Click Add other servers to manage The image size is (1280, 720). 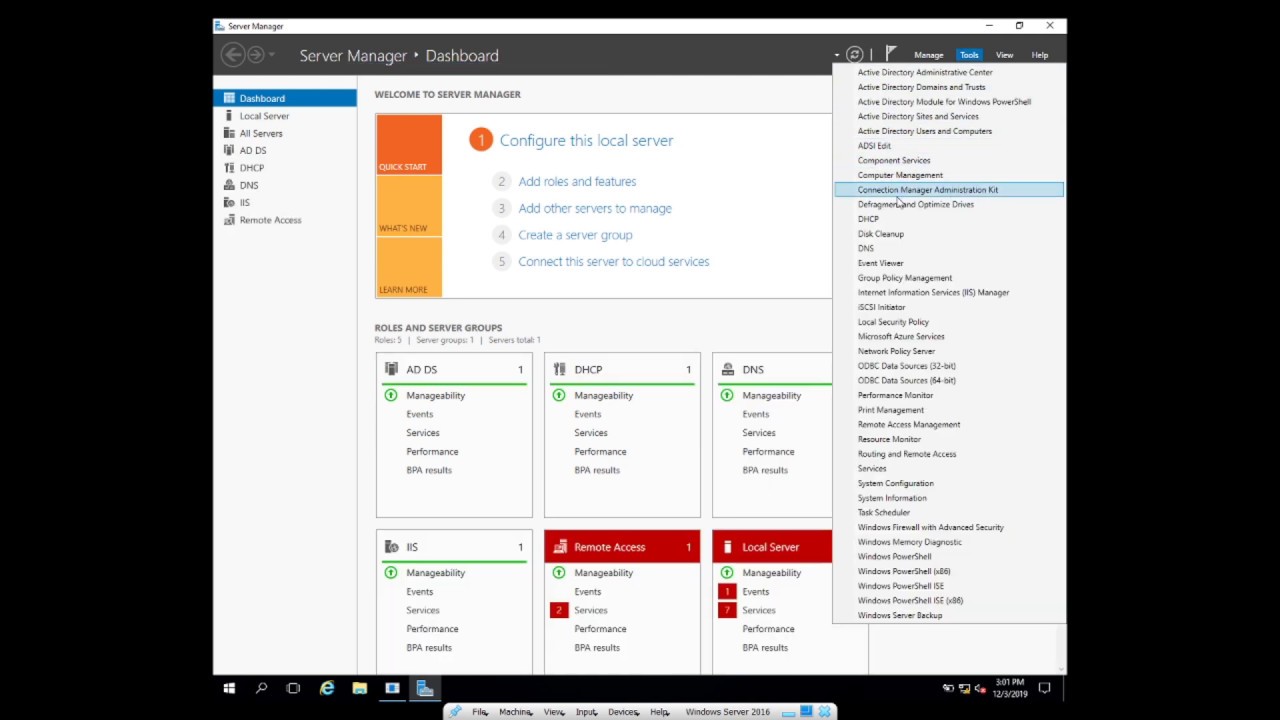tap(595, 208)
